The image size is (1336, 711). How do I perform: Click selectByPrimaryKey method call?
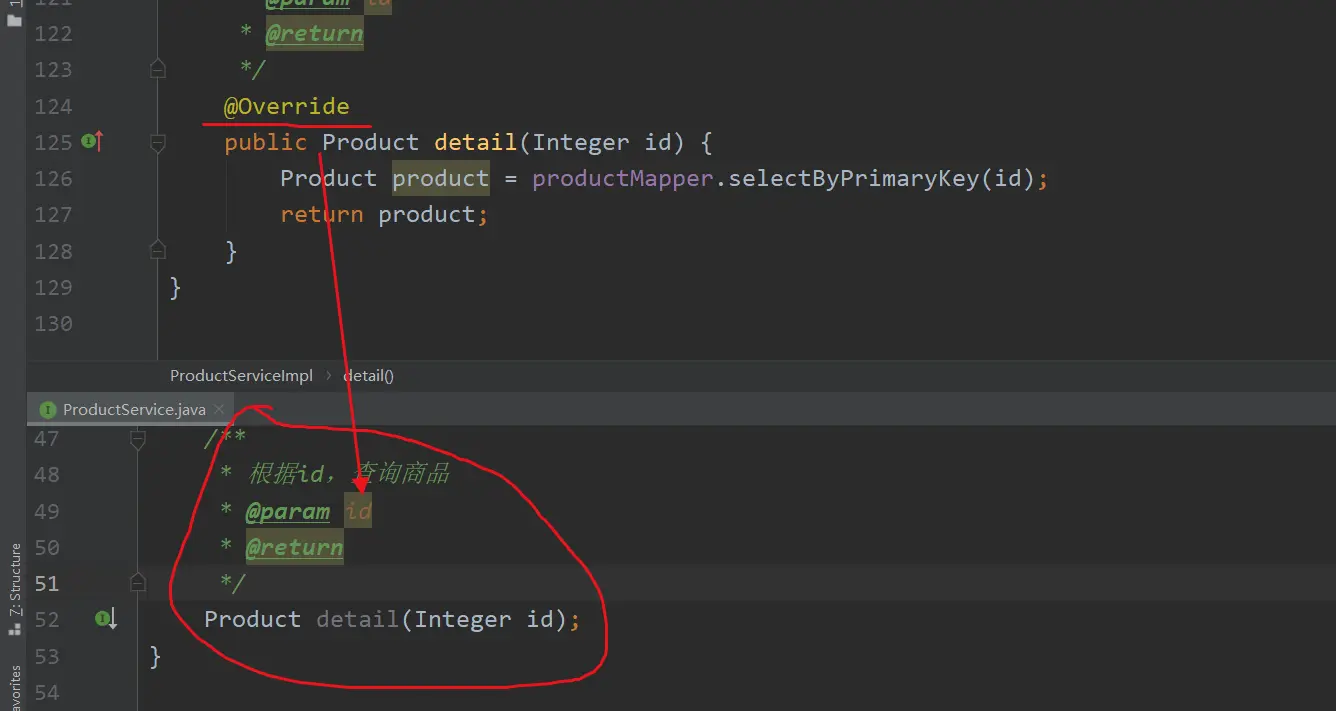[854, 179]
